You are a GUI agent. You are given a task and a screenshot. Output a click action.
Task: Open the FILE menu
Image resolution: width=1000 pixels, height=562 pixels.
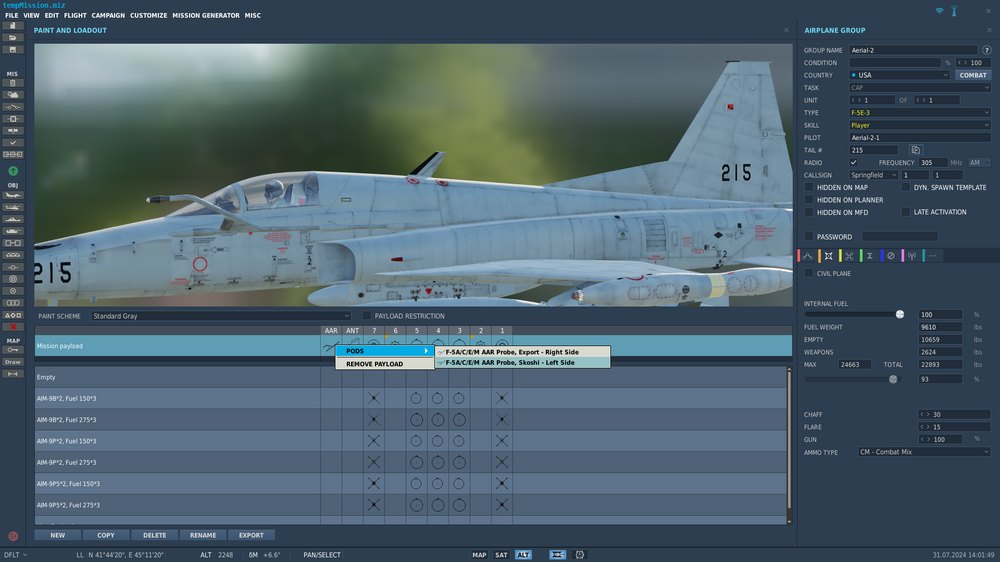pos(11,15)
